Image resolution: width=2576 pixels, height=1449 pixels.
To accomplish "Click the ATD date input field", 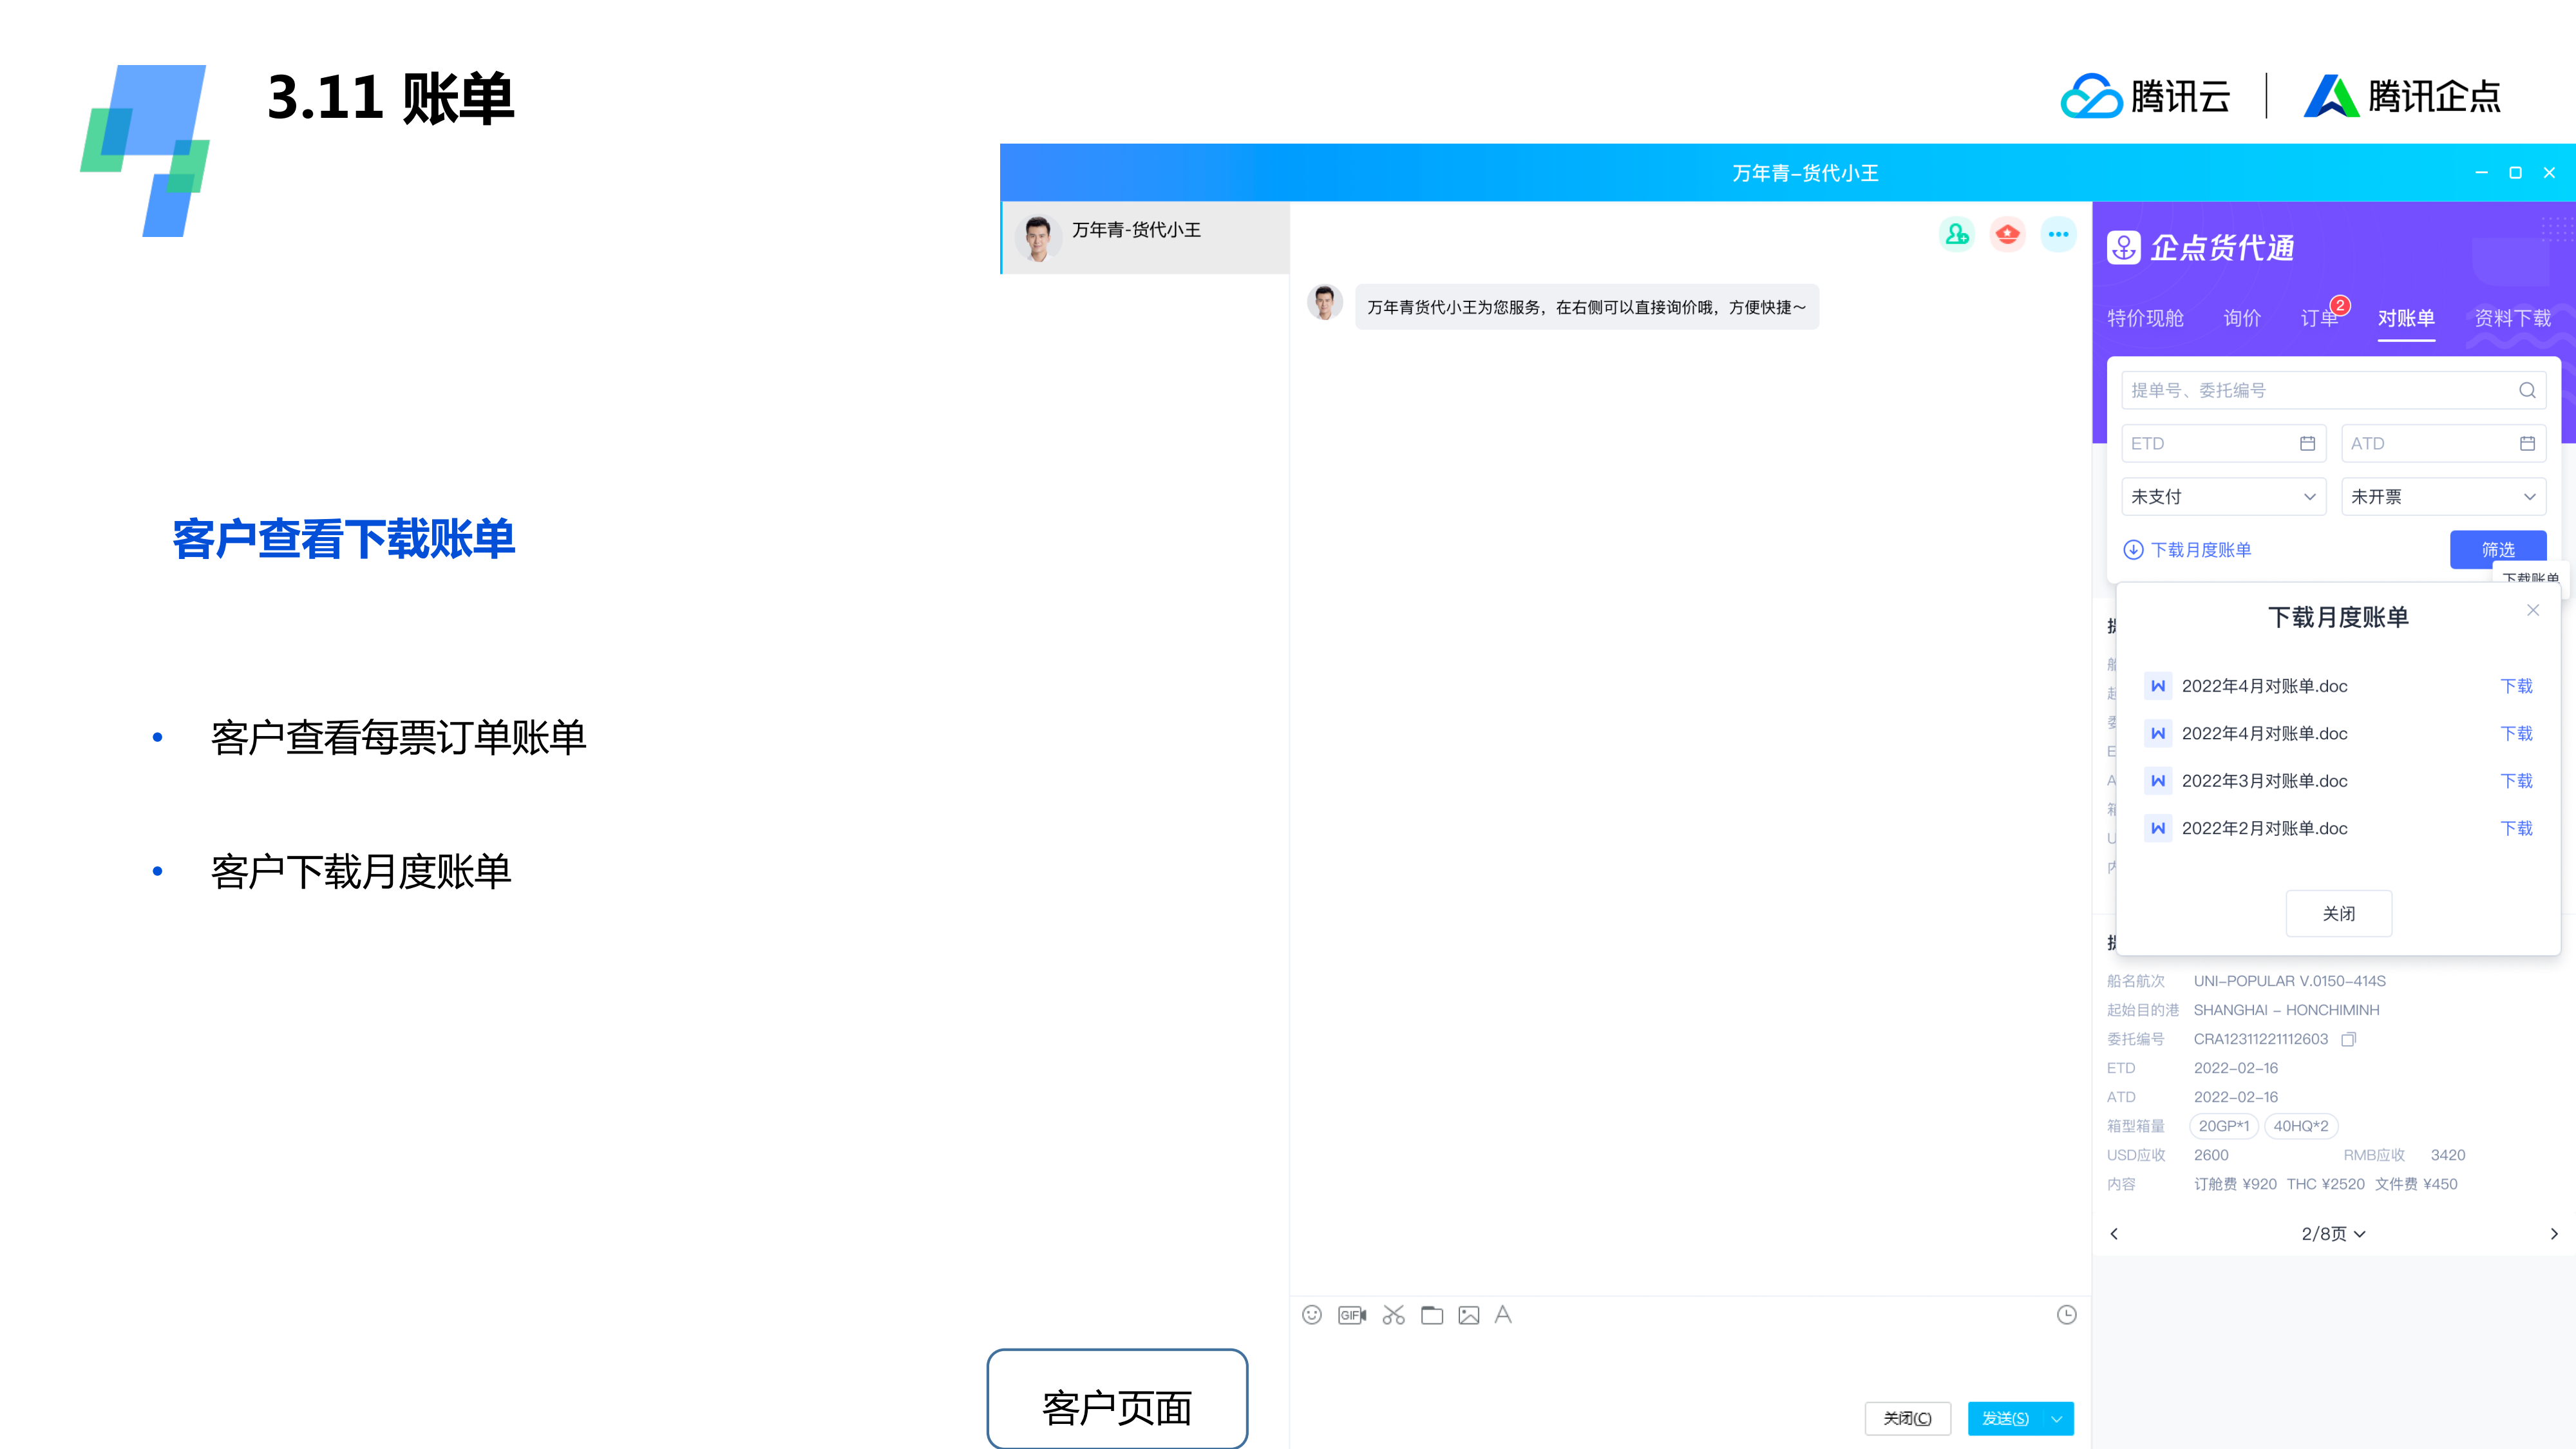I will tap(2443, 443).
